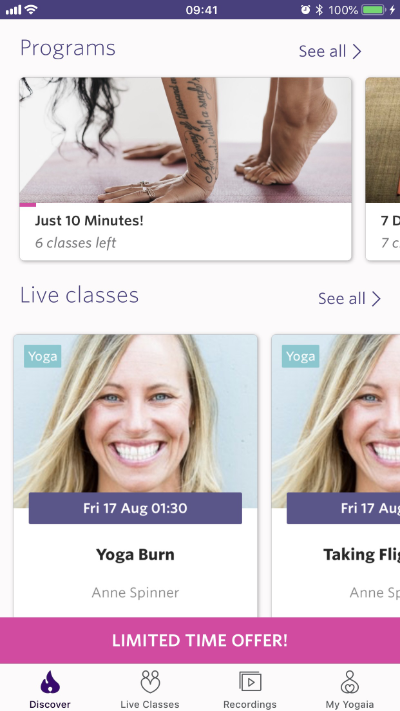Tap the Bluetooth status icon
400x711 pixels.
pos(319,10)
